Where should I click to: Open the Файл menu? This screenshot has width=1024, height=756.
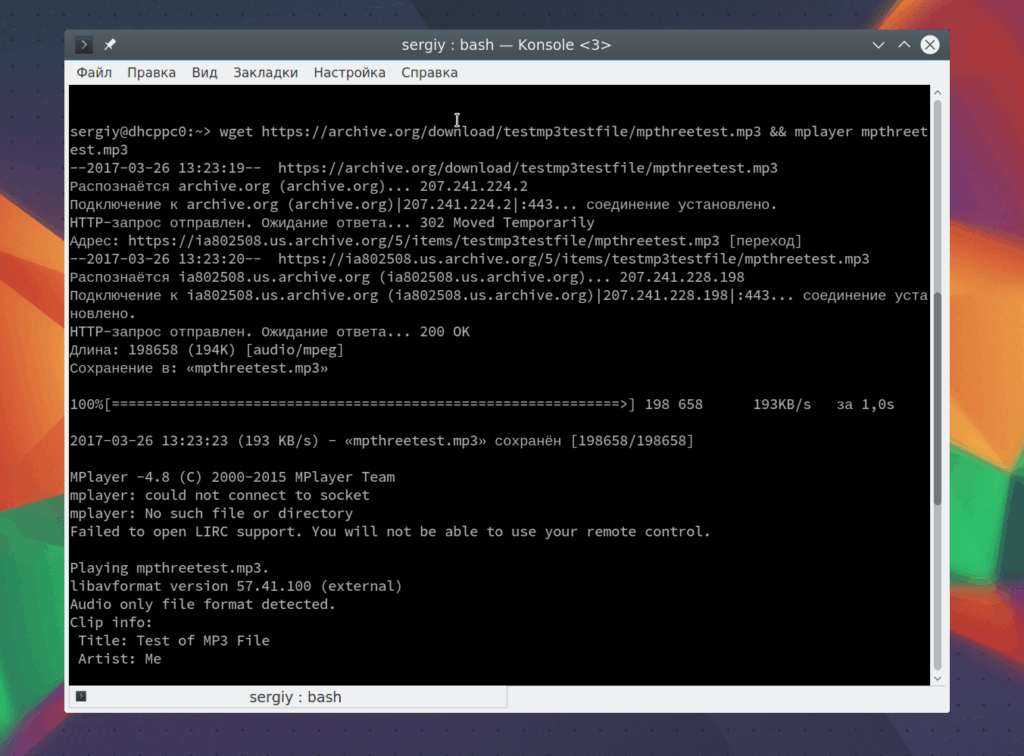pyautogui.click(x=94, y=72)
